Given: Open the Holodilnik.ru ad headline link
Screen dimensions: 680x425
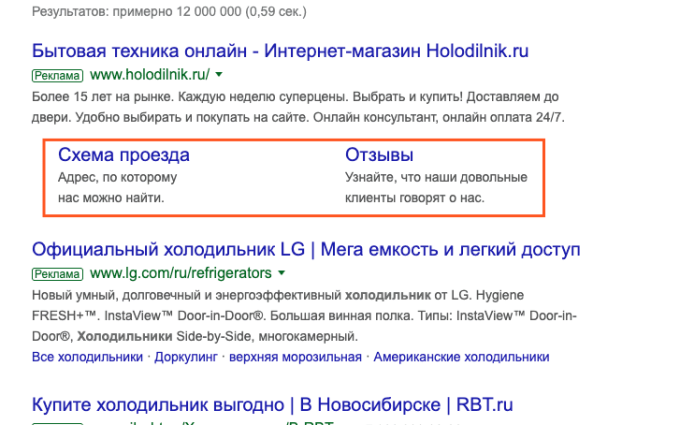Looking at the screenshot, I should [280, 51].
